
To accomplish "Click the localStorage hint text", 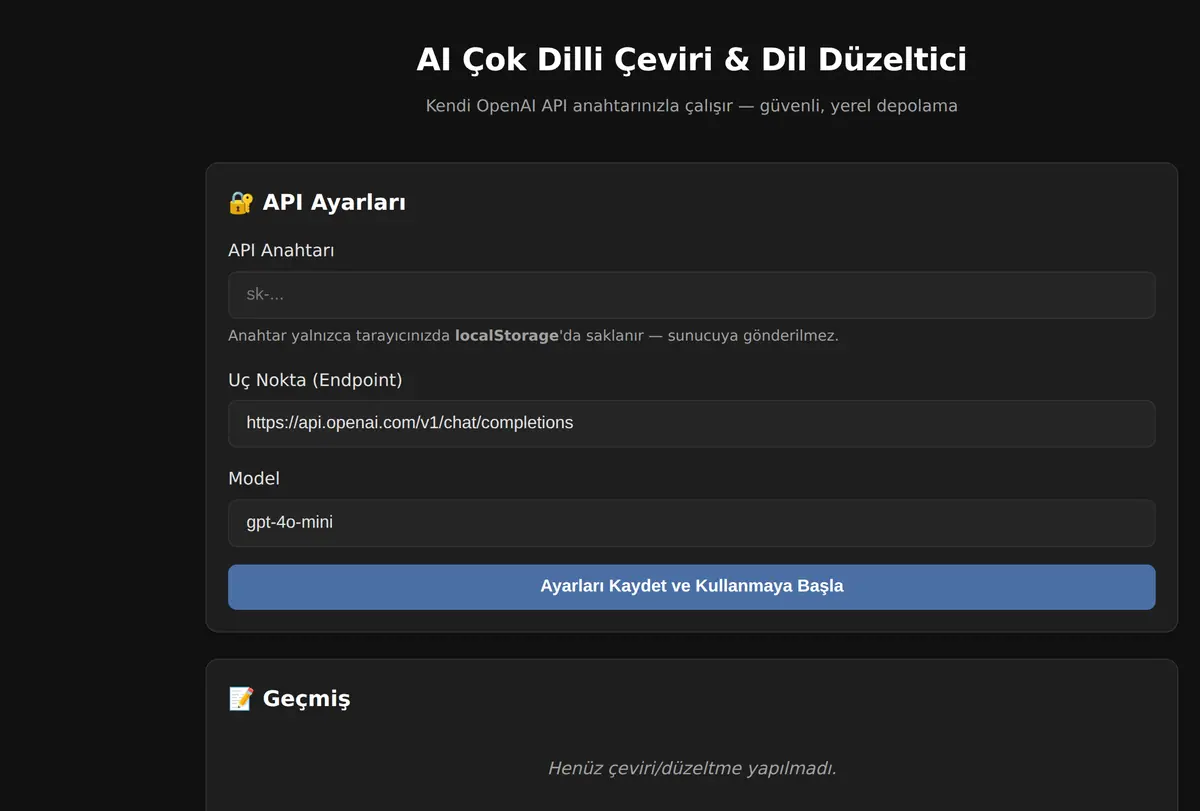I will (x=533, y=336).
